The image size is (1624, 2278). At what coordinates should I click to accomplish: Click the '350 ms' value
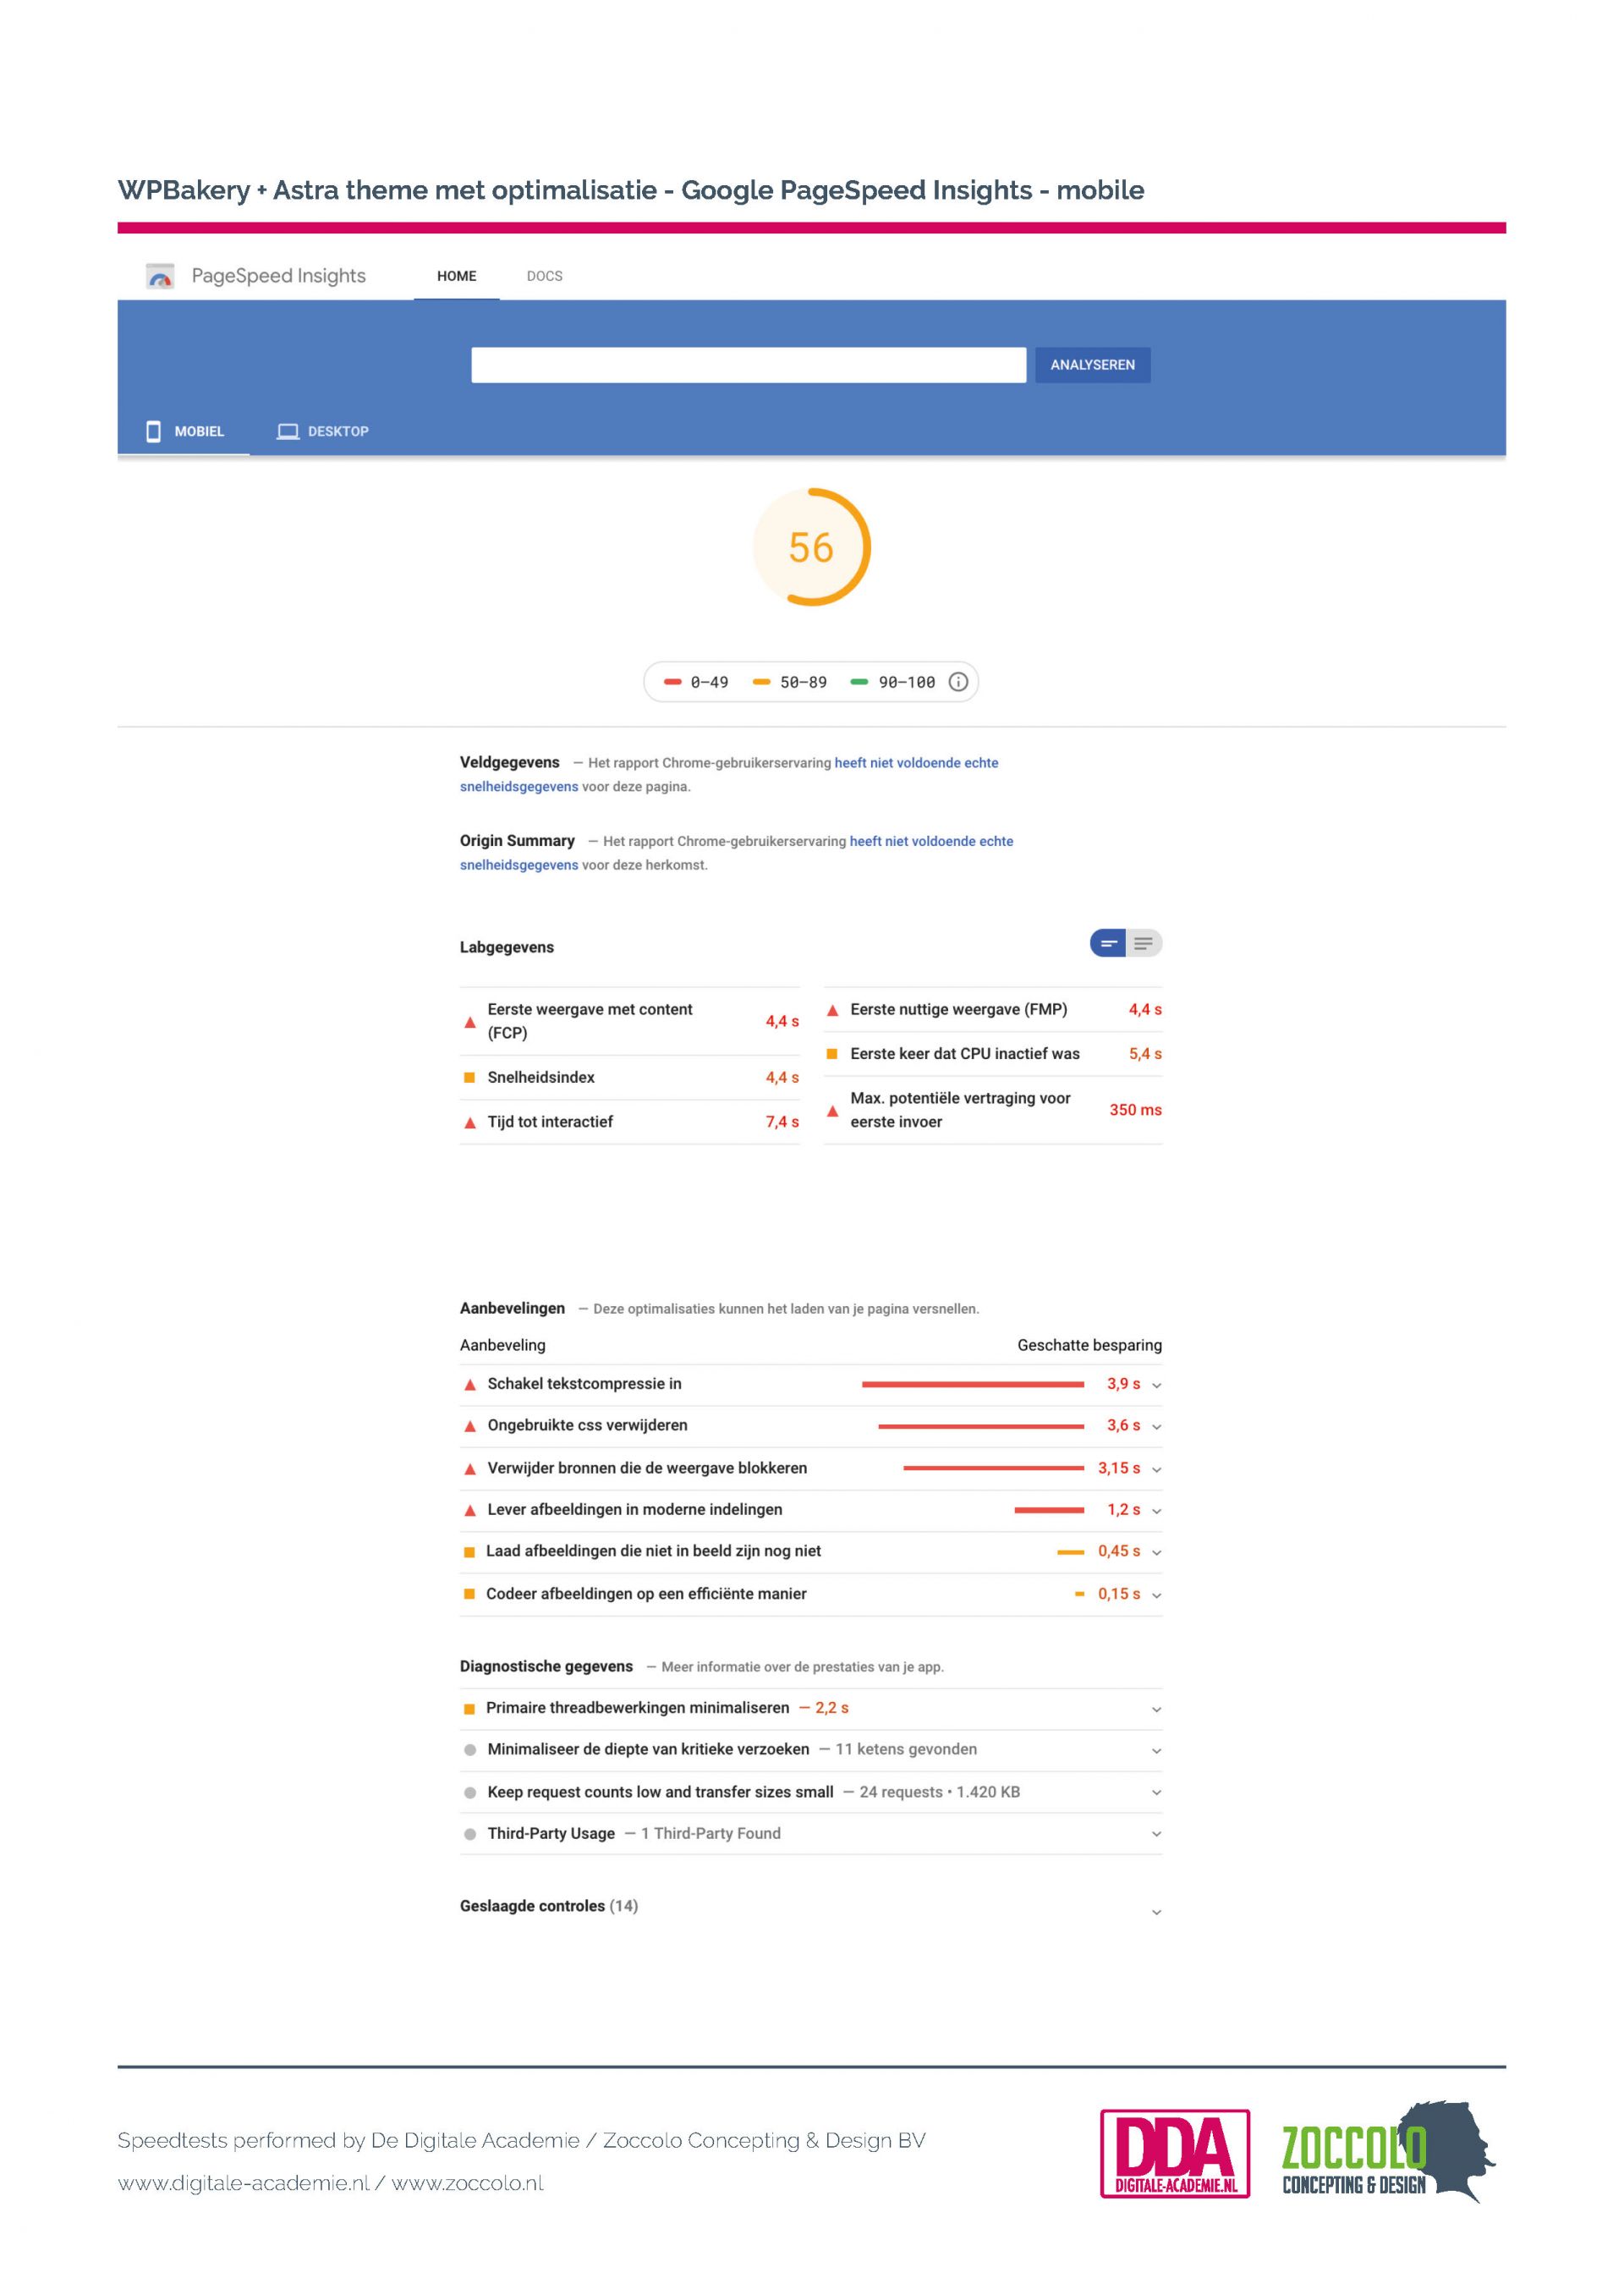click(1136, 1110)
